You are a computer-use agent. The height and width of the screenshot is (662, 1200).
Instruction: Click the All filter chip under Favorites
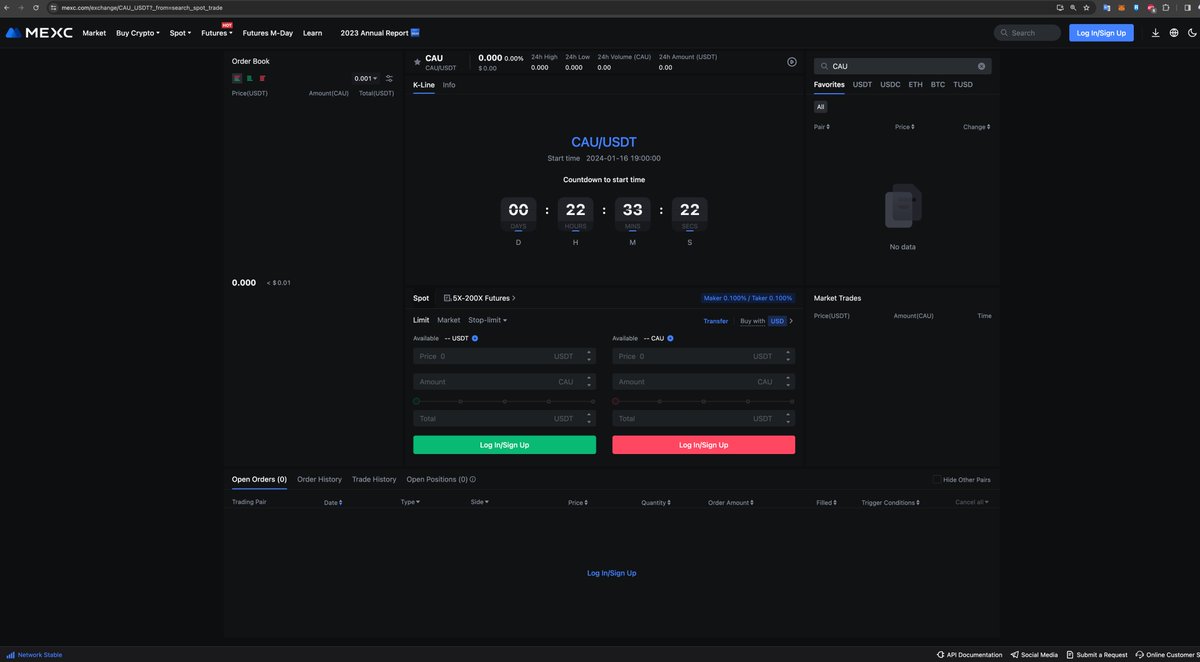[x=820, y=106]
